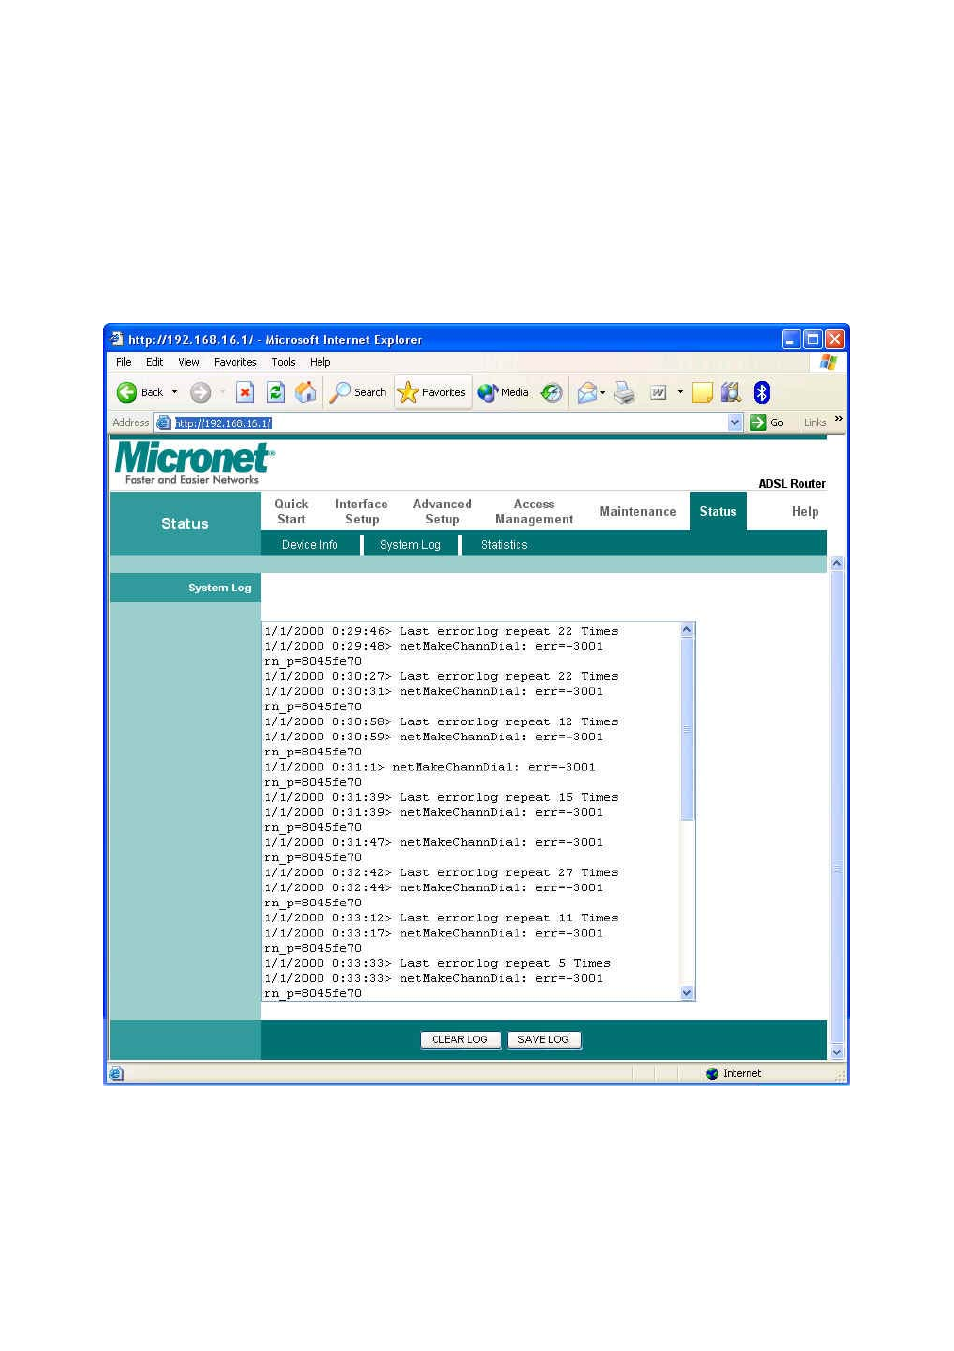The width and height of the screenshot is (954, 1351).
Task: Go to the Home page icon
Action: [x=306, y=393]
